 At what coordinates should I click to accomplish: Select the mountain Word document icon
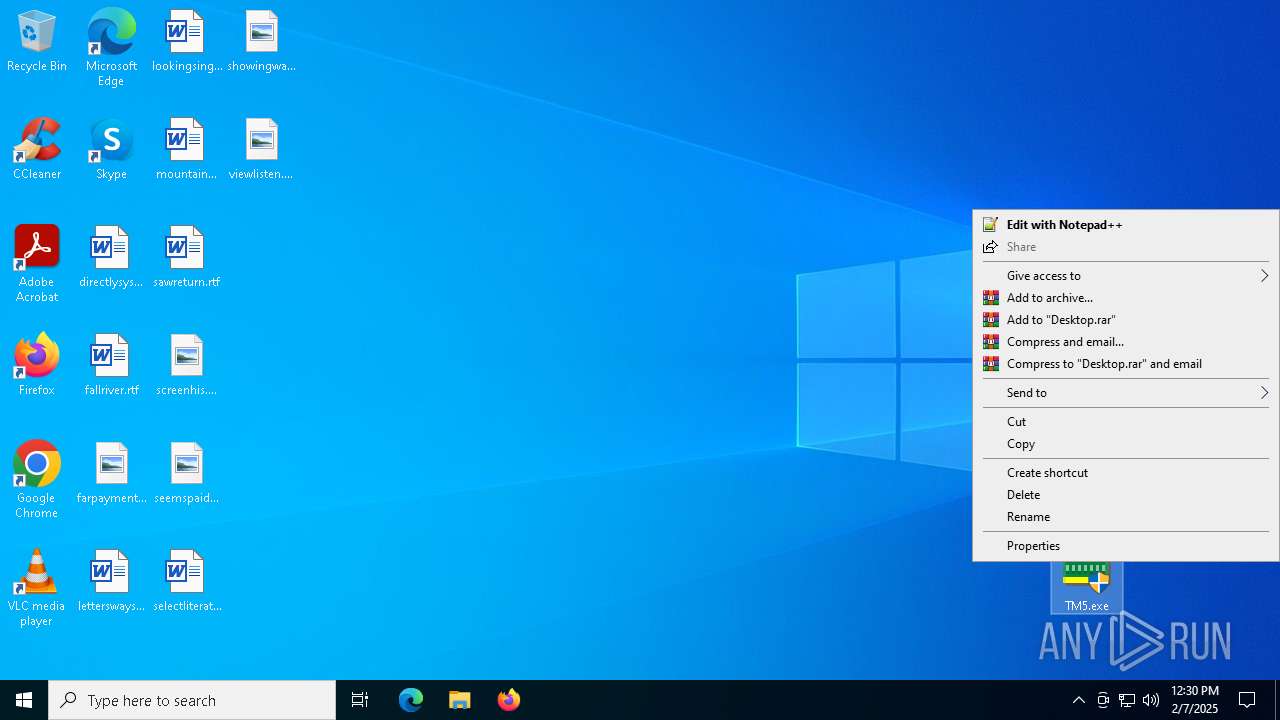[x=186, y=149]
